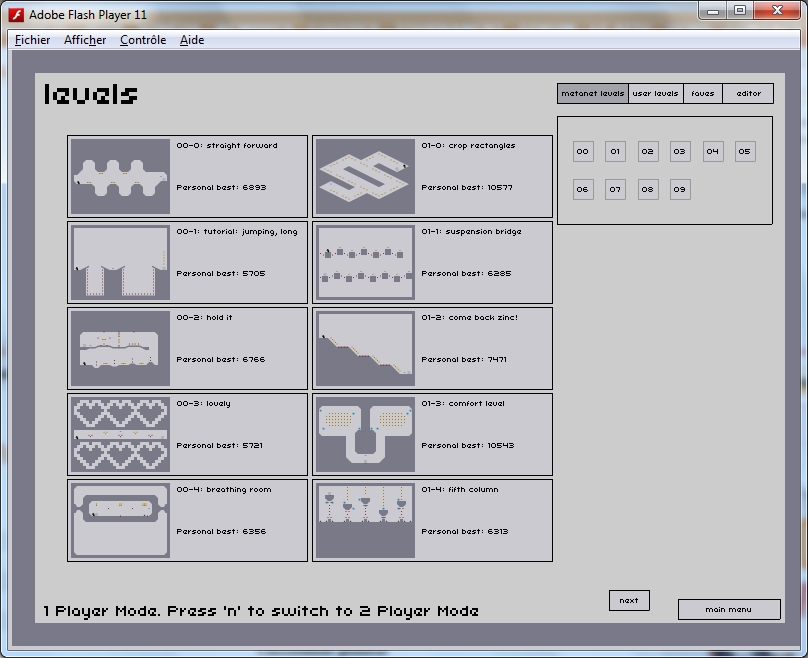This screenshot has width=808, height=658.
Task: Choose the 01-3 comfort level thumbnail
Action: click(365, 434)
